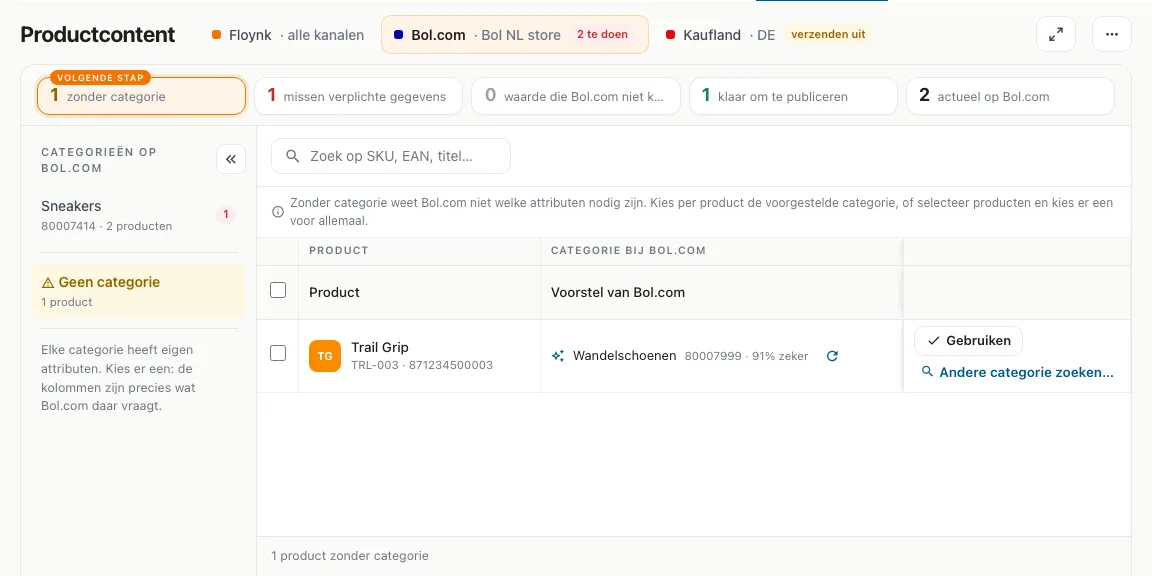Viewport: 1152px width, 576px height.
Task: Click the Productcontent page title
Action: (x=98, y=35)
